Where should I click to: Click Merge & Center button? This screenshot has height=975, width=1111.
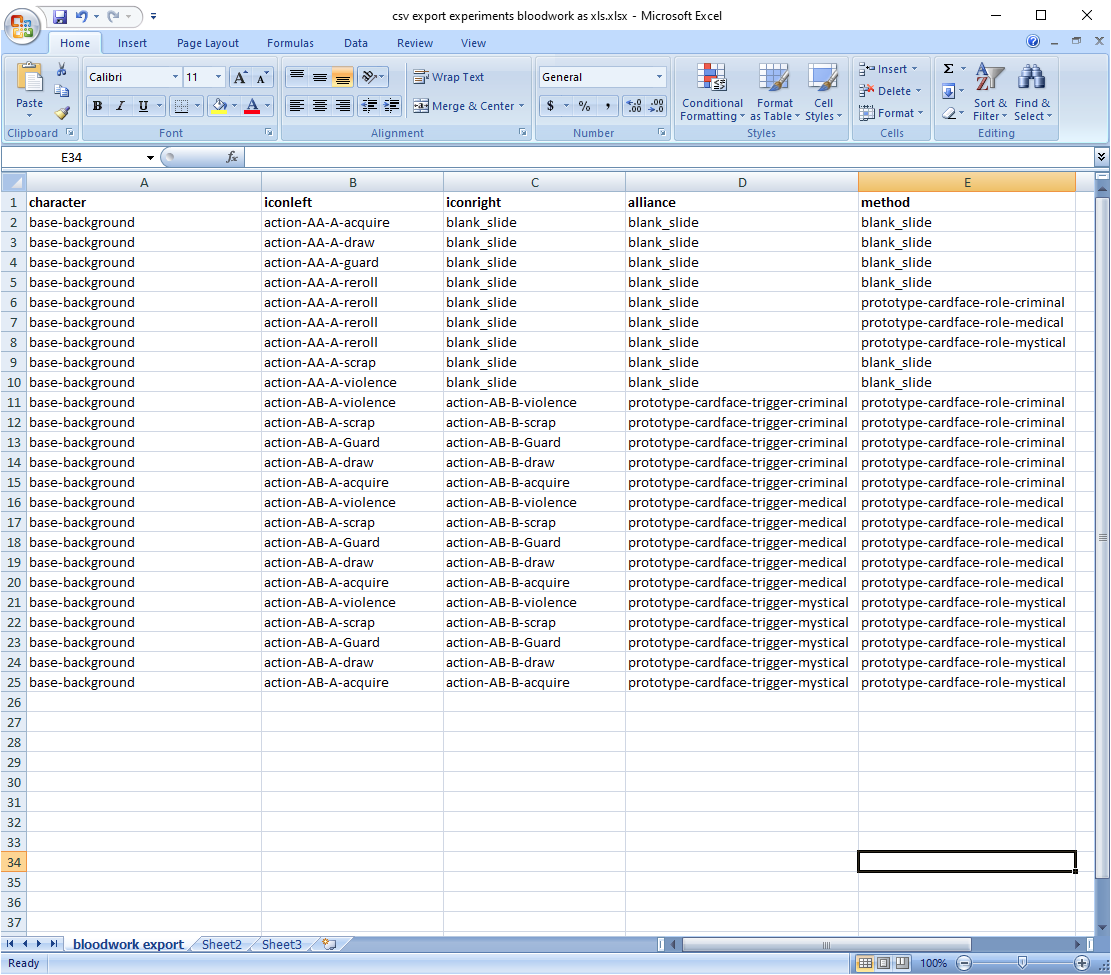click(464, 106)
